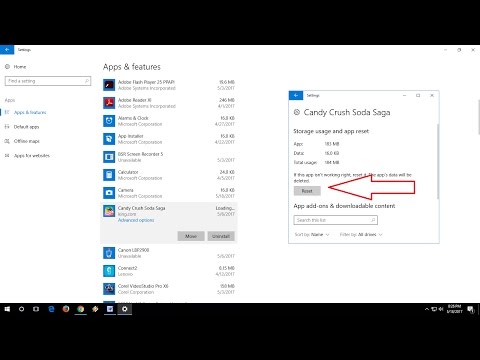This screenshot has height=360, width=480.
Task: Select the Calculator entry text
Action: point(128,172)
